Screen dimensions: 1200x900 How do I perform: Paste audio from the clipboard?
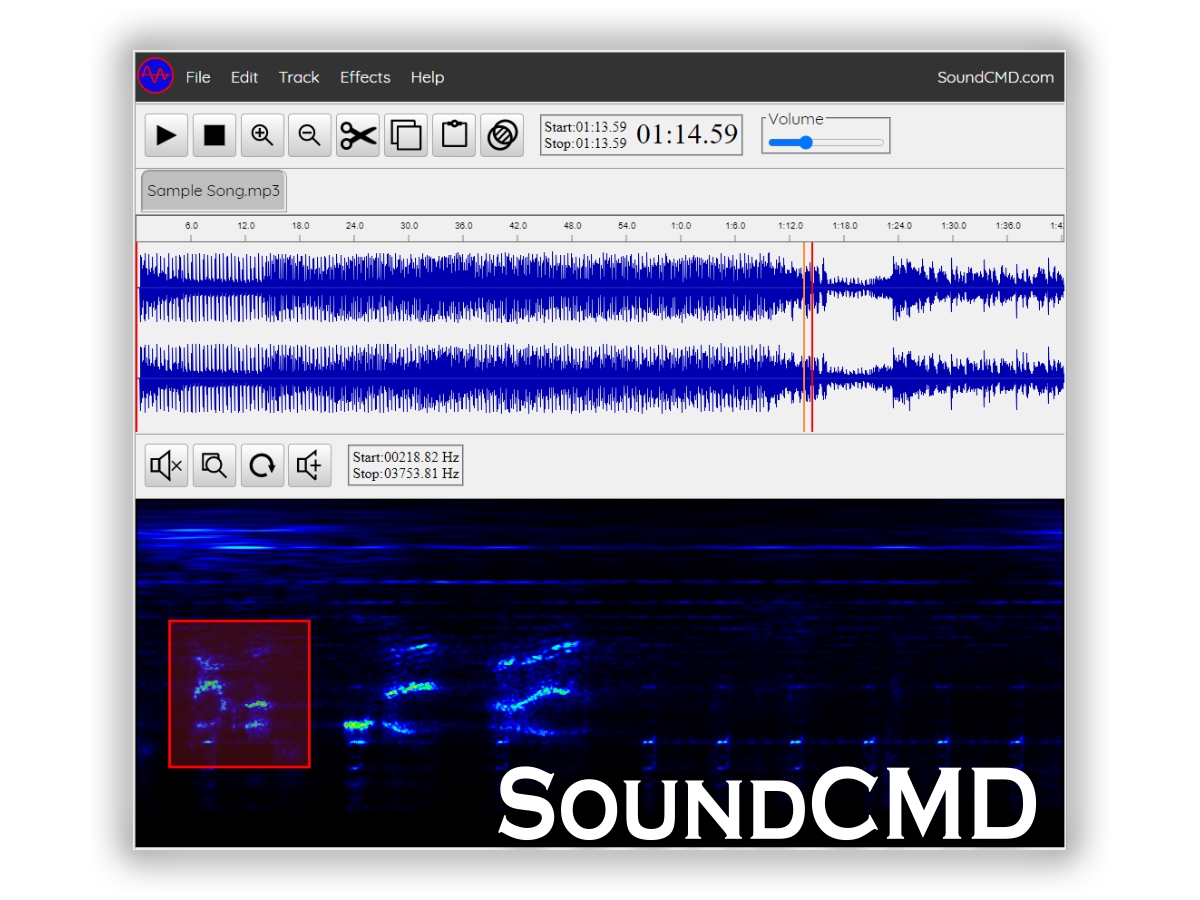tap(454, 135)
